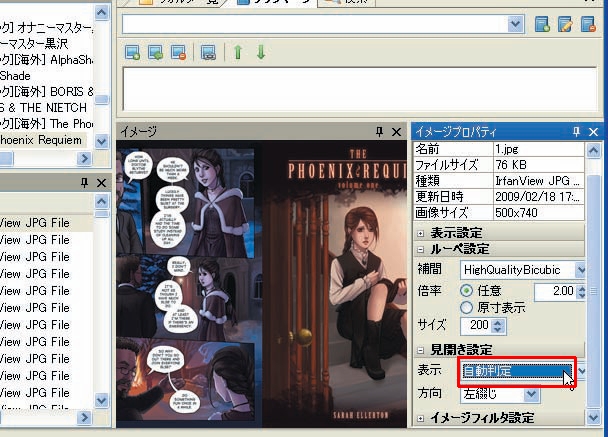The height and width of the screenshot is (437, 608).
Task: Select the '[海外] BORIS &' folder entry
Action: click(47, 92)
